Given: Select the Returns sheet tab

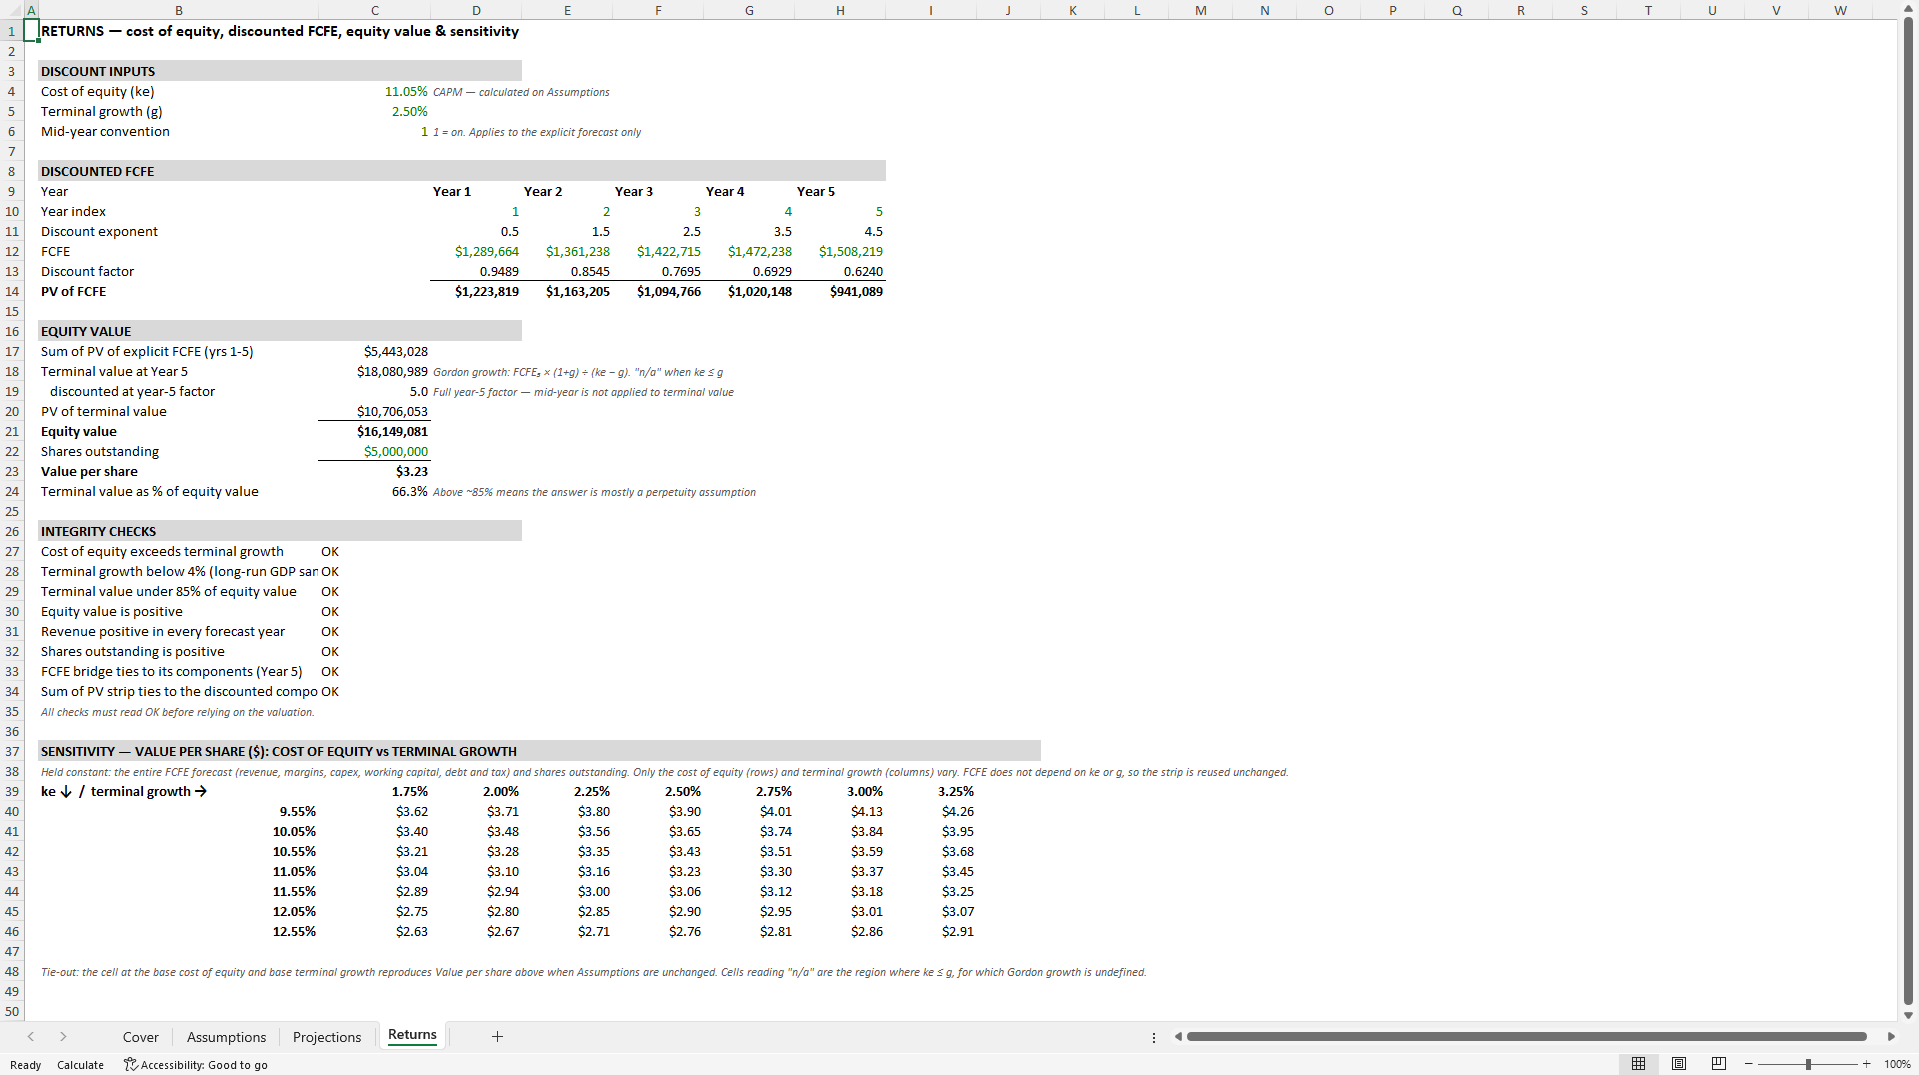Looking at the screenshot, I should [x=412, y=1035].
